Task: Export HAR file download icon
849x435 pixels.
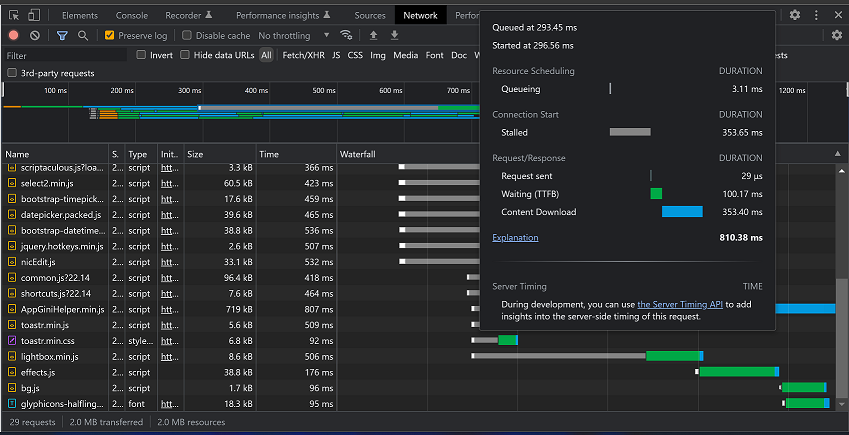Action: coord(395,35)
